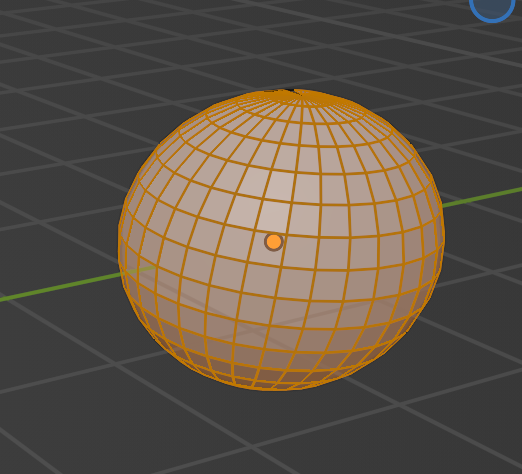Click the green Y-axis line left of sphere
This screenshot has width=522, height=474.
pos(60,287)
